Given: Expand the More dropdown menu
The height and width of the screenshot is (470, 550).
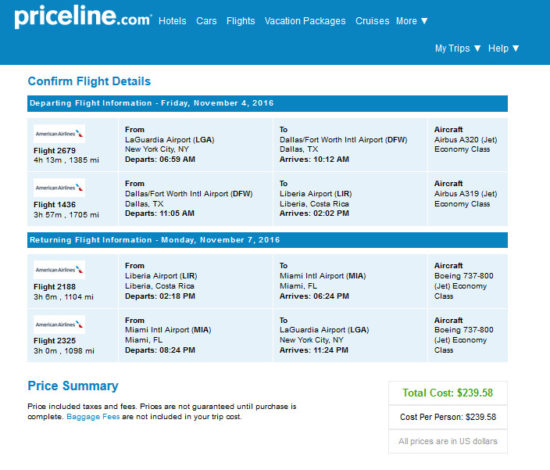Looking at the screenshot, I should (x=412, y=21).
